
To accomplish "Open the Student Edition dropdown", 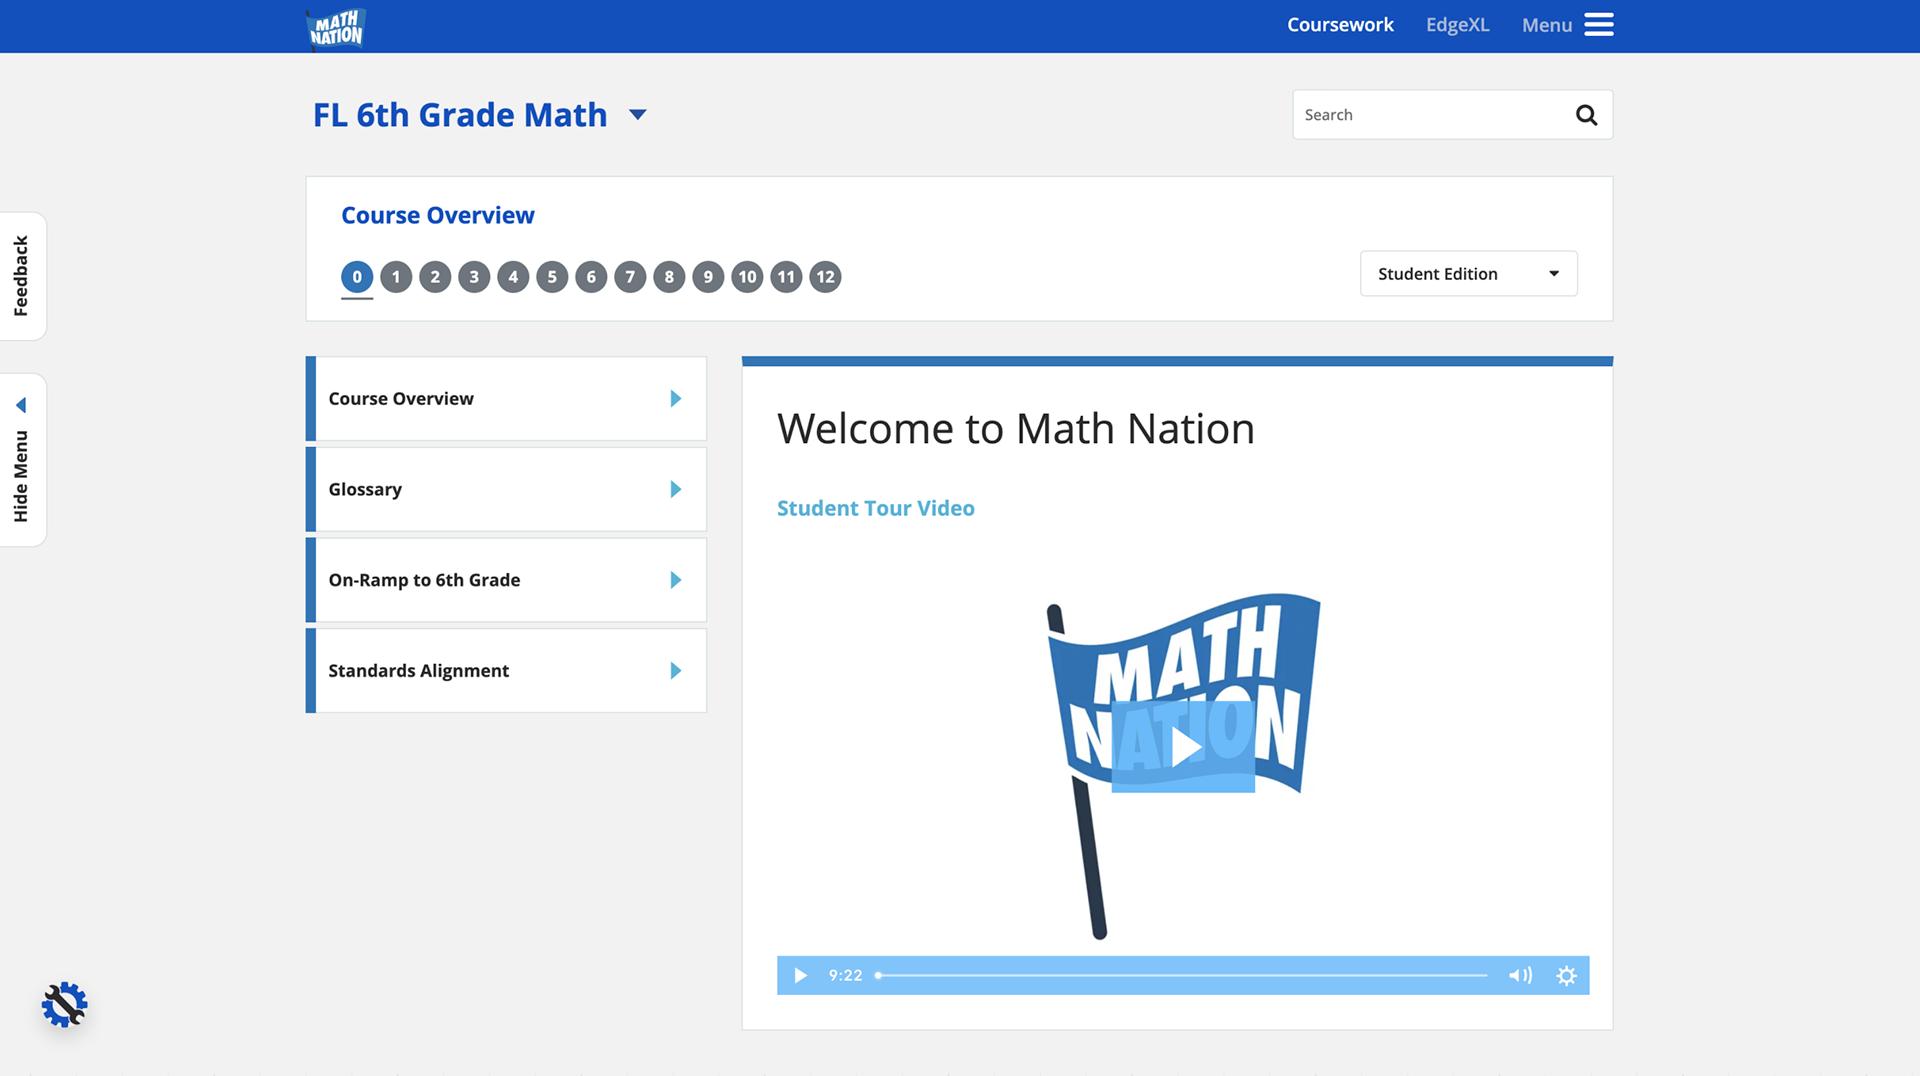I will (x=1468, y=274).
